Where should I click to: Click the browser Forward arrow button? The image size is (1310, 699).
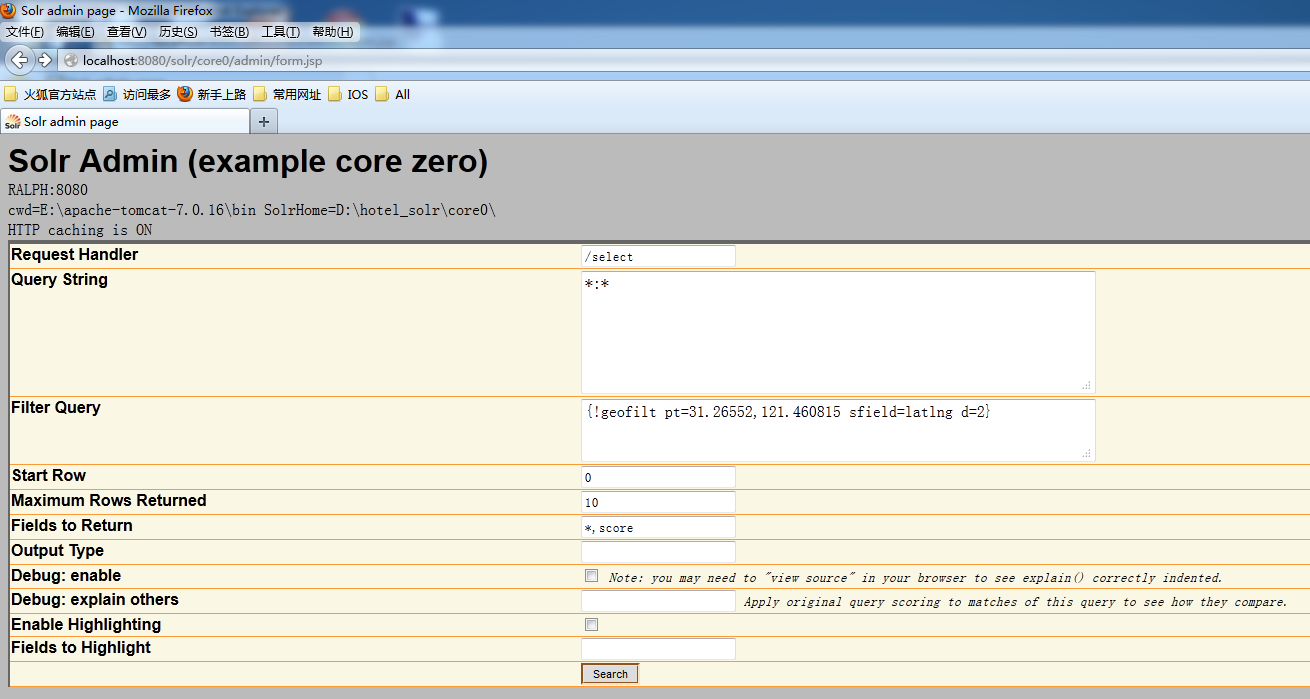pyautogui.click(x=45, y=60)
